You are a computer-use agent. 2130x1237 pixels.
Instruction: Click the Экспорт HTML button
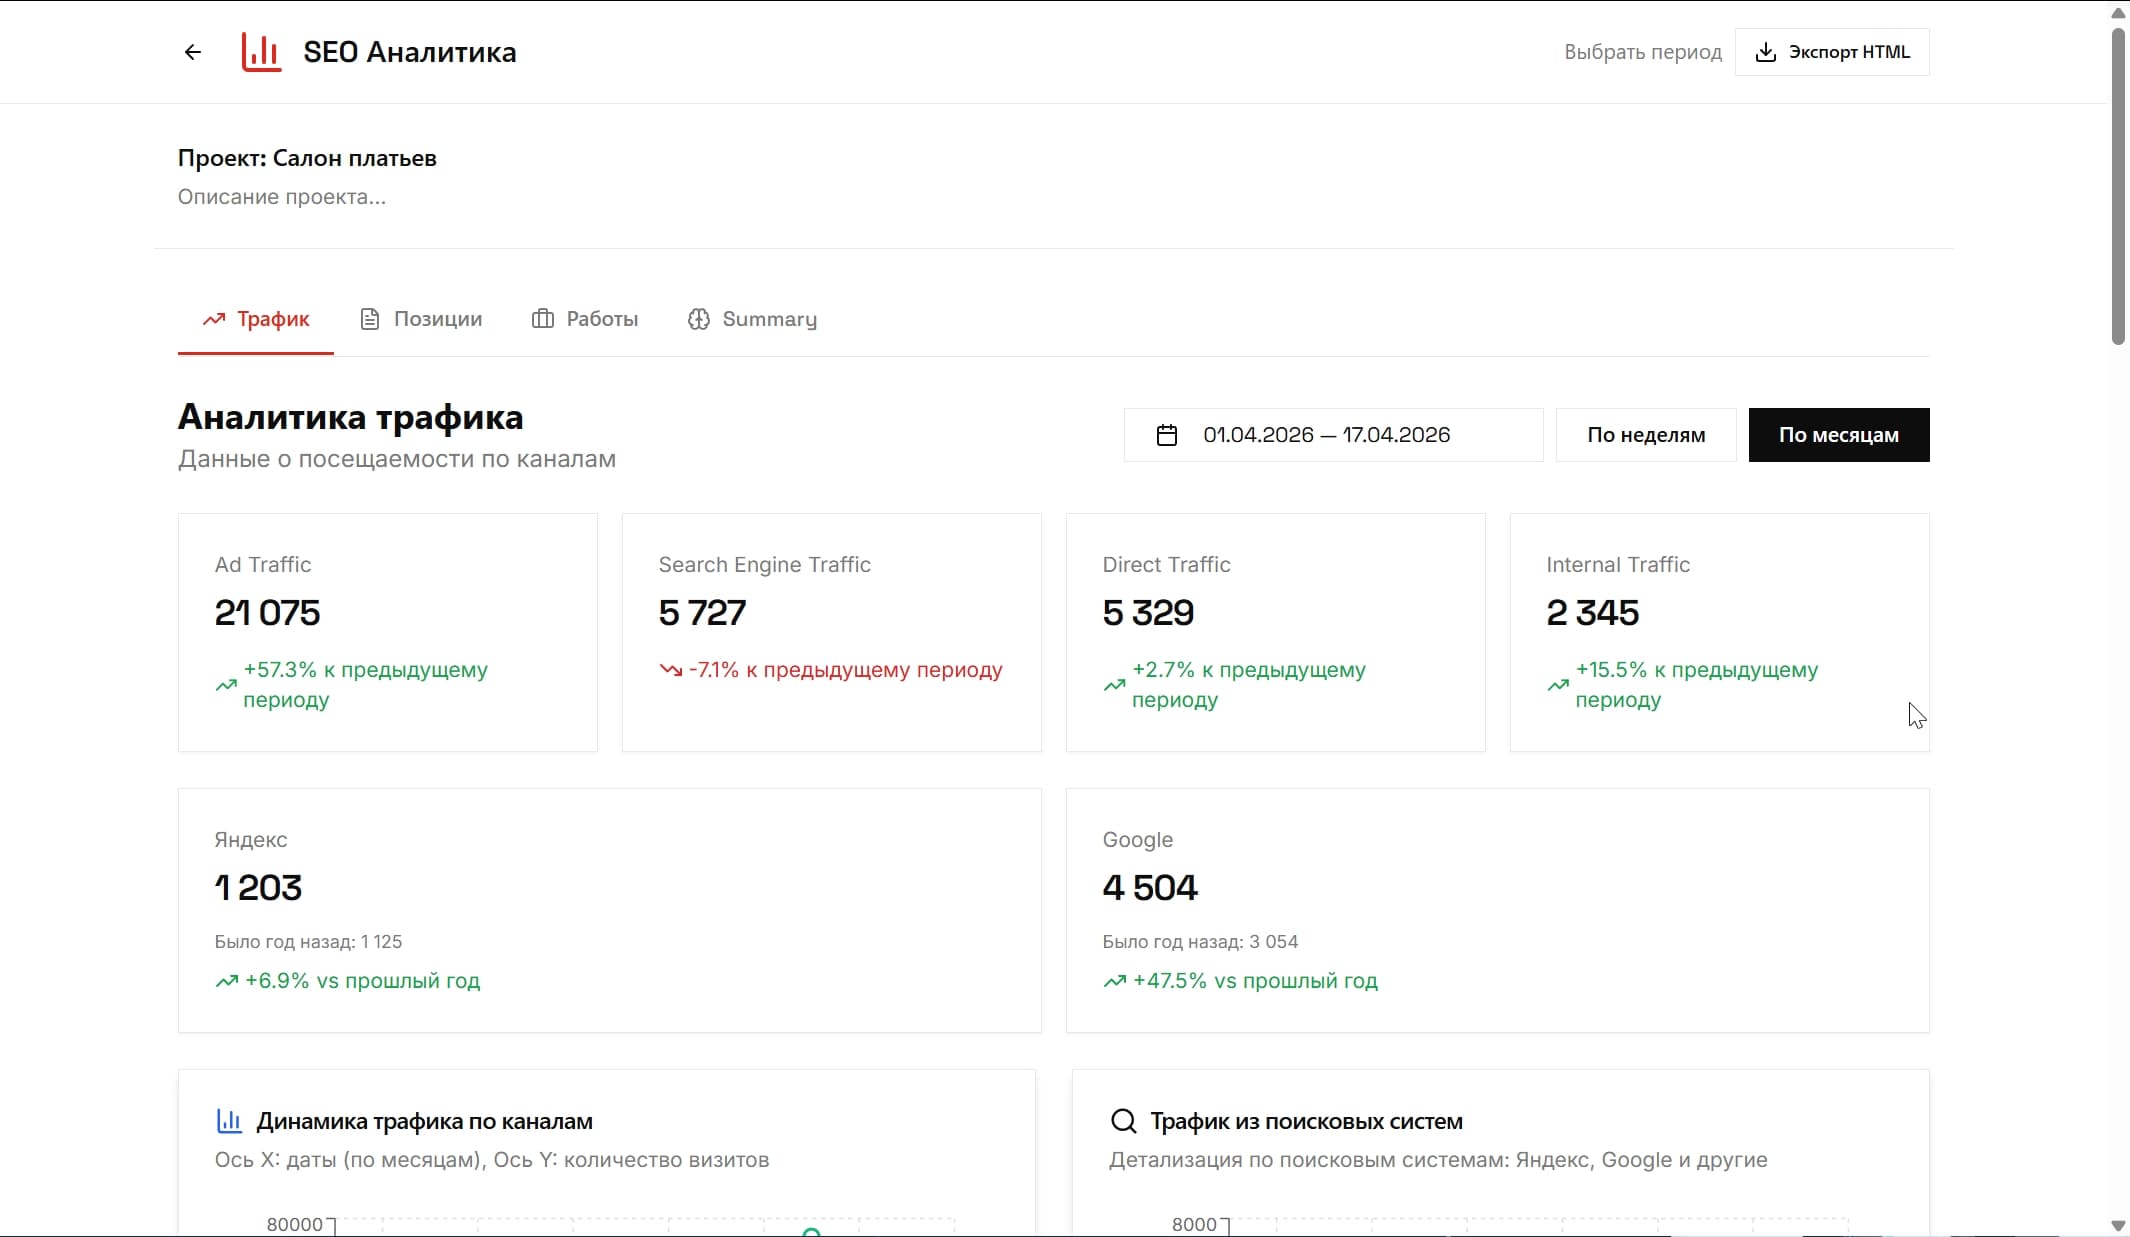click(1831, 52)
